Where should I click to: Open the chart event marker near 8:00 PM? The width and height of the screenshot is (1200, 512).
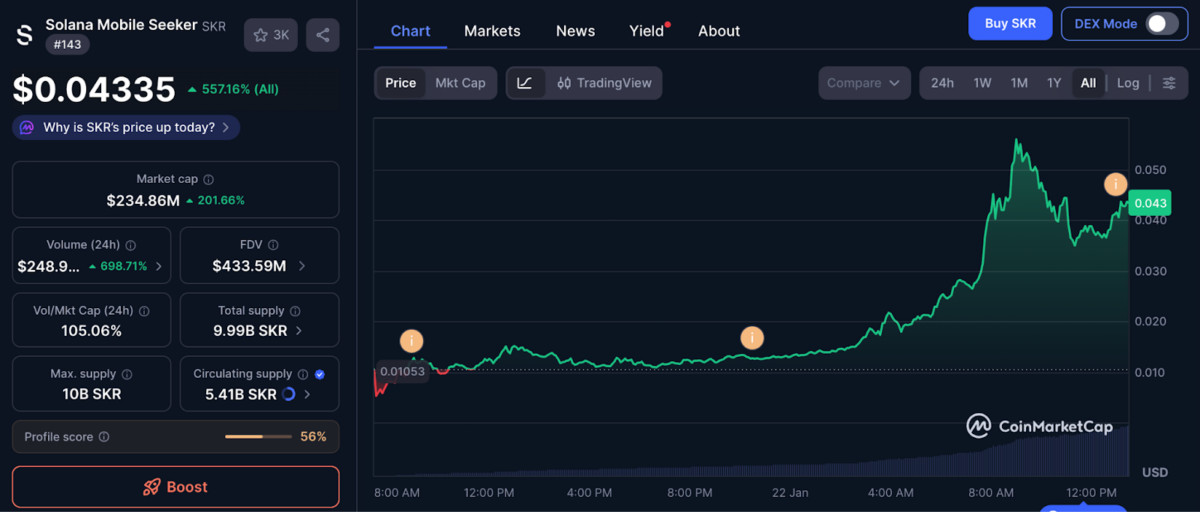click(x=752, y=338)
